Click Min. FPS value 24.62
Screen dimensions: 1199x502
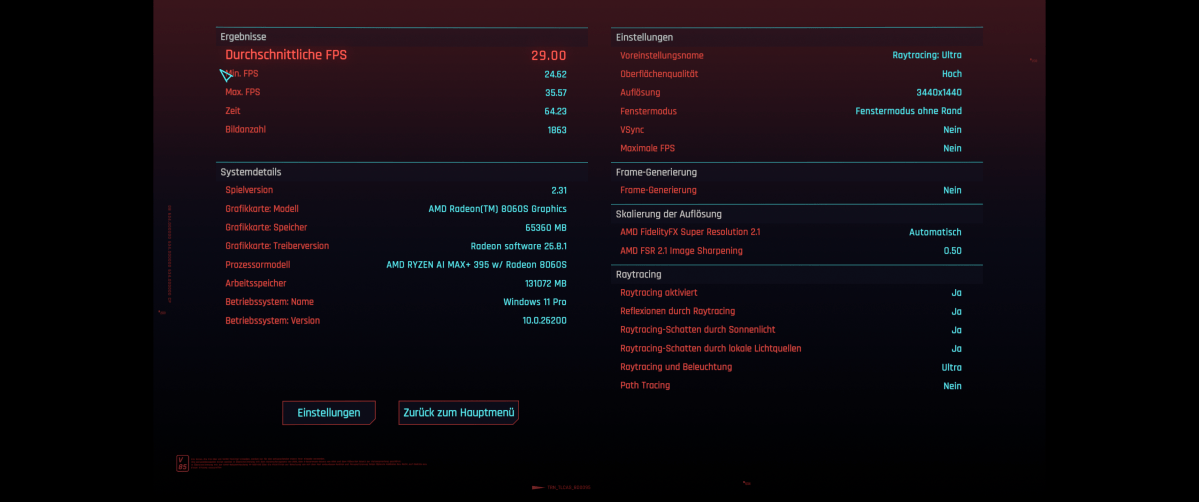(555, 74)
